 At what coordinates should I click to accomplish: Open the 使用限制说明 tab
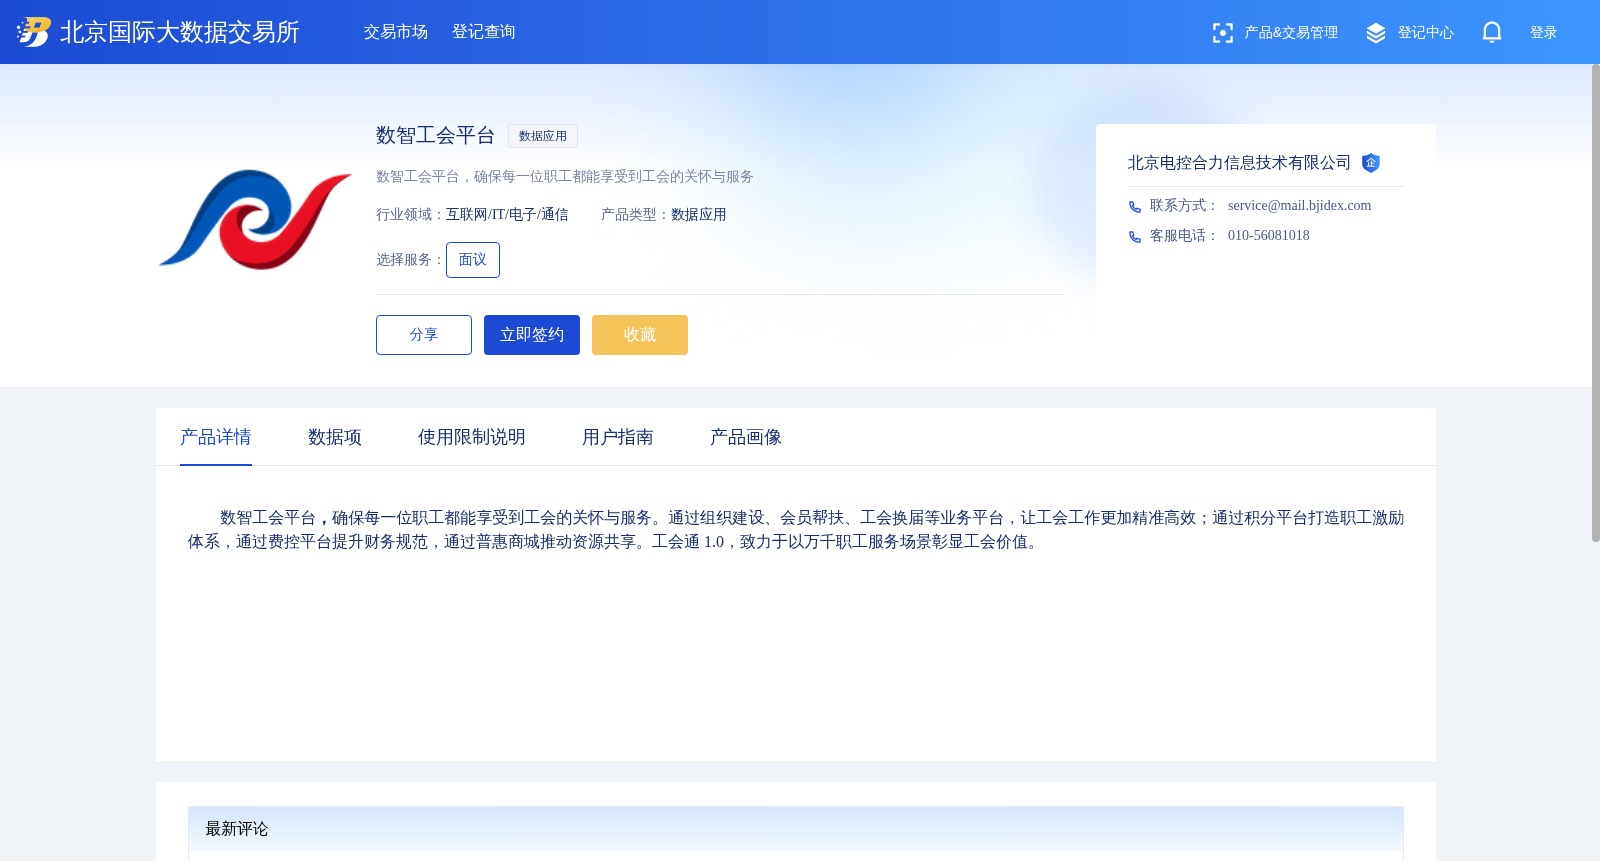(x=472, y=437)
